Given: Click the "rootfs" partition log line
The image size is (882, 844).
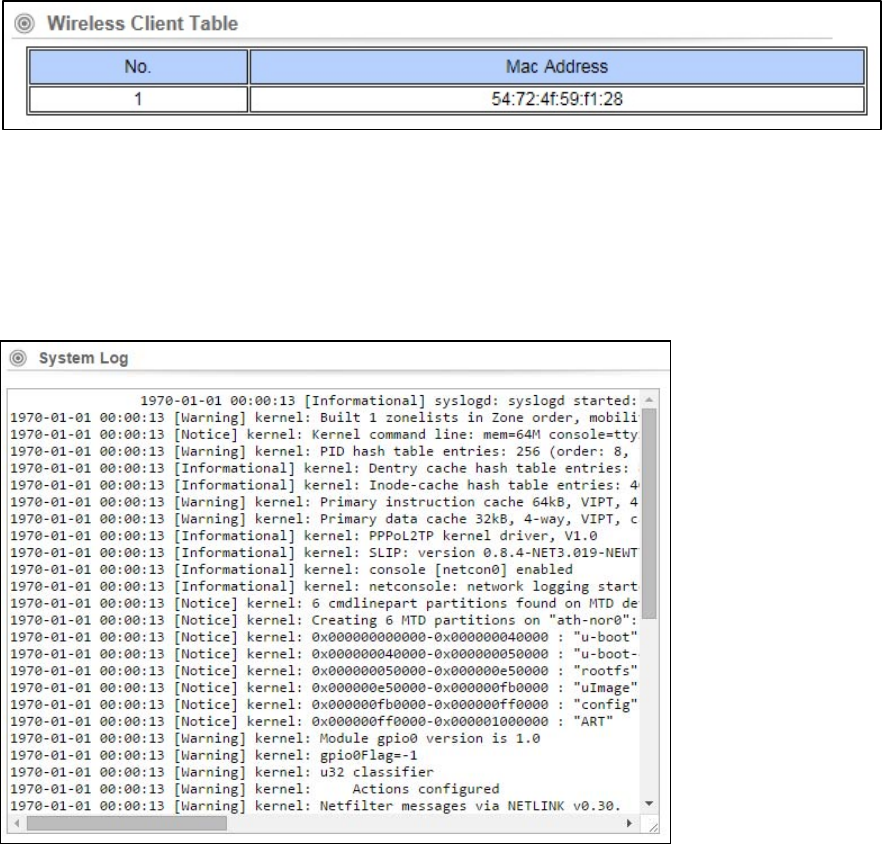Looking at the screenshot, I should click(x=324, y=671).
